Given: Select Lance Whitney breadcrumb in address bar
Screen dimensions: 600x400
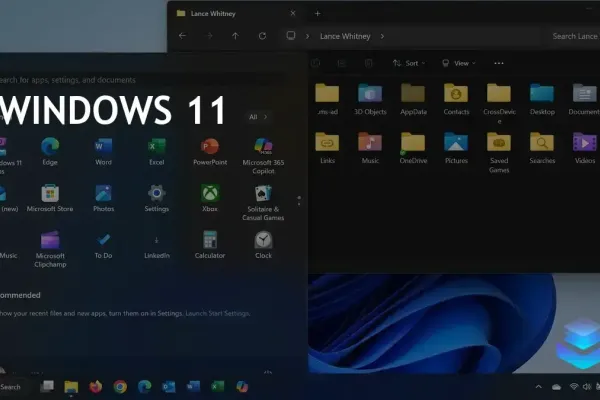Looking at the screenshot, I should [345, 36].
